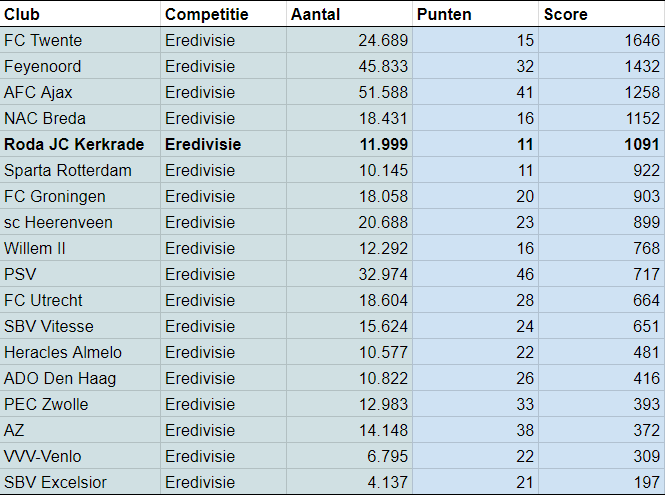This screenshot has width=665, height=495.
Task: Click Aantal value 4.137
Action: (x=348, y=482)
